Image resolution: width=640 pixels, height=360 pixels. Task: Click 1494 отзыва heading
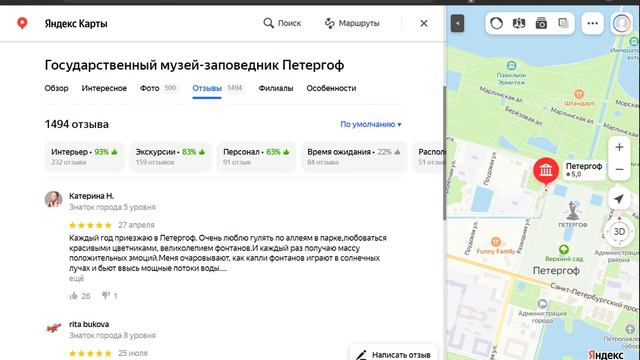(x=77, y=124)
